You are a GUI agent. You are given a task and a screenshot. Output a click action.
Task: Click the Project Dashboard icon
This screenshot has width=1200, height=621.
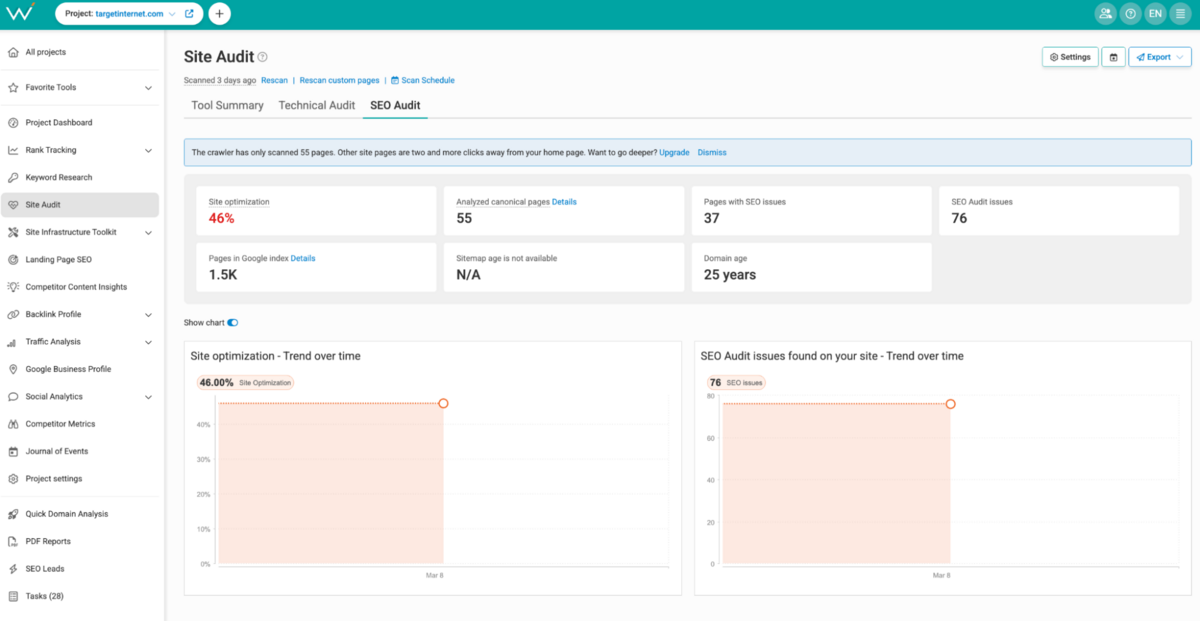pyautogui.click(x=14, y=123)
